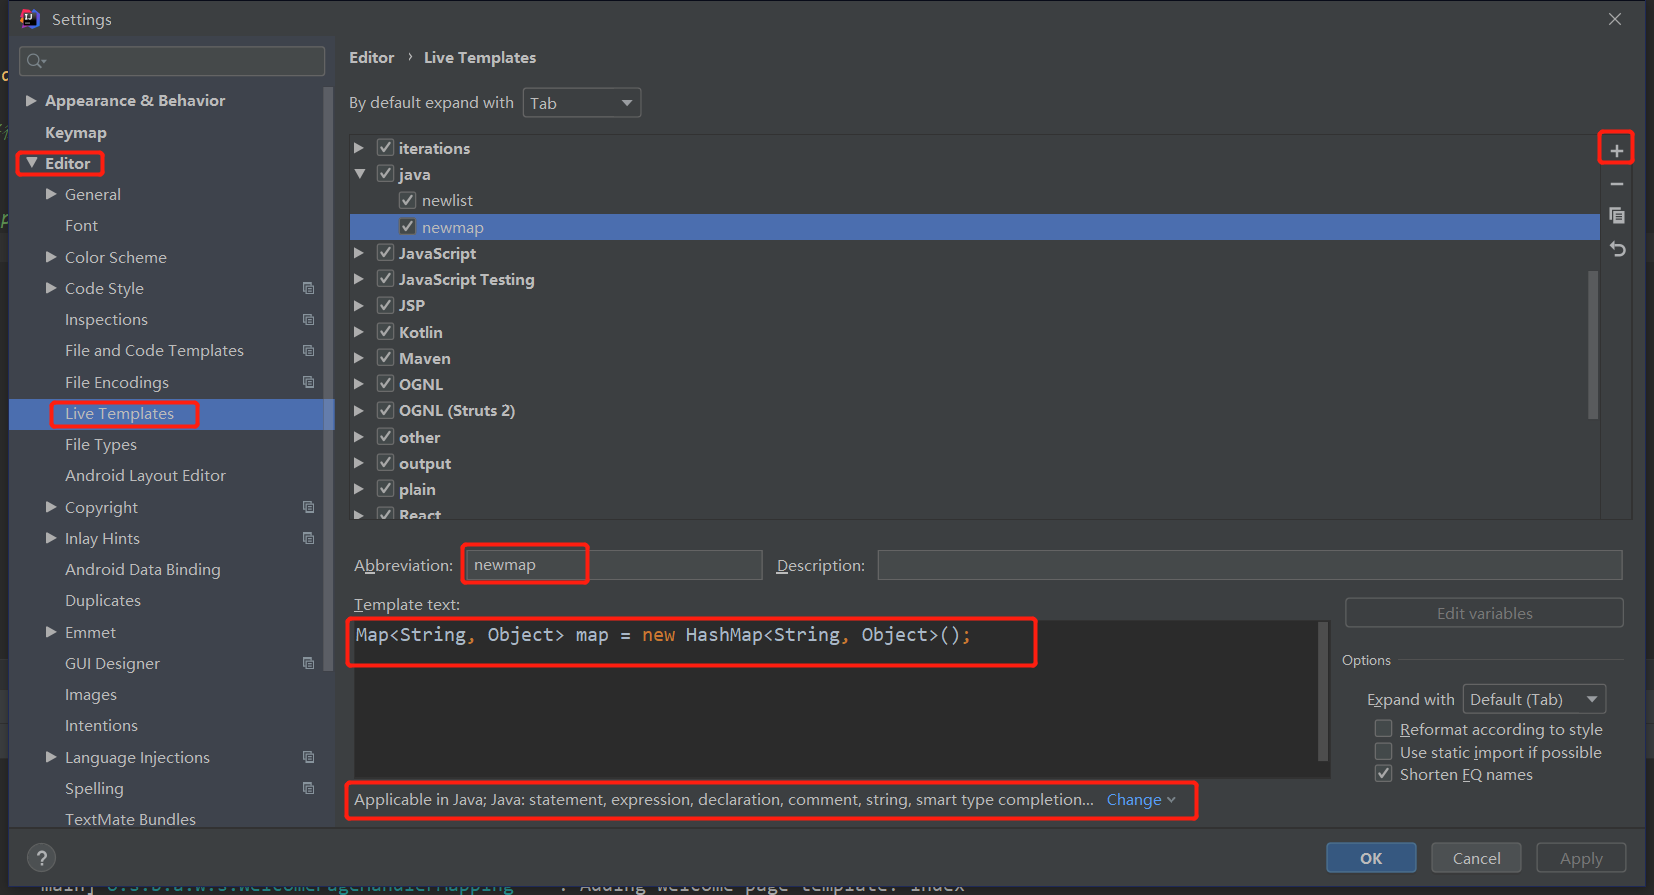This screenshot has width=1654, height=895.
Task: Expand Appearance & Behavior settings section
Action: [x=31, y=101]
